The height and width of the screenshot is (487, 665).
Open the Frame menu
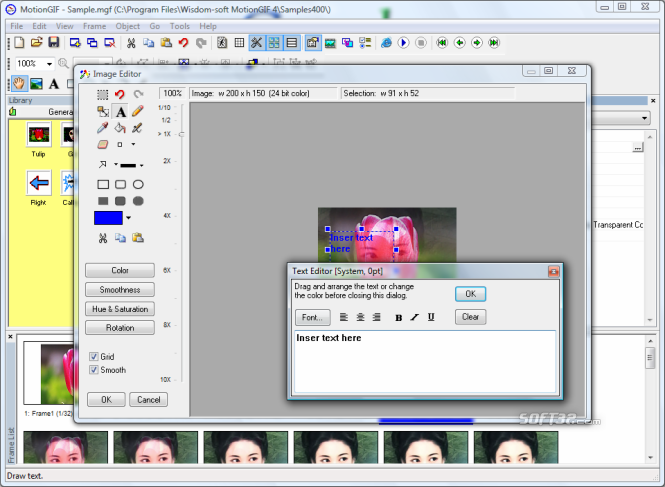(94, 26)
